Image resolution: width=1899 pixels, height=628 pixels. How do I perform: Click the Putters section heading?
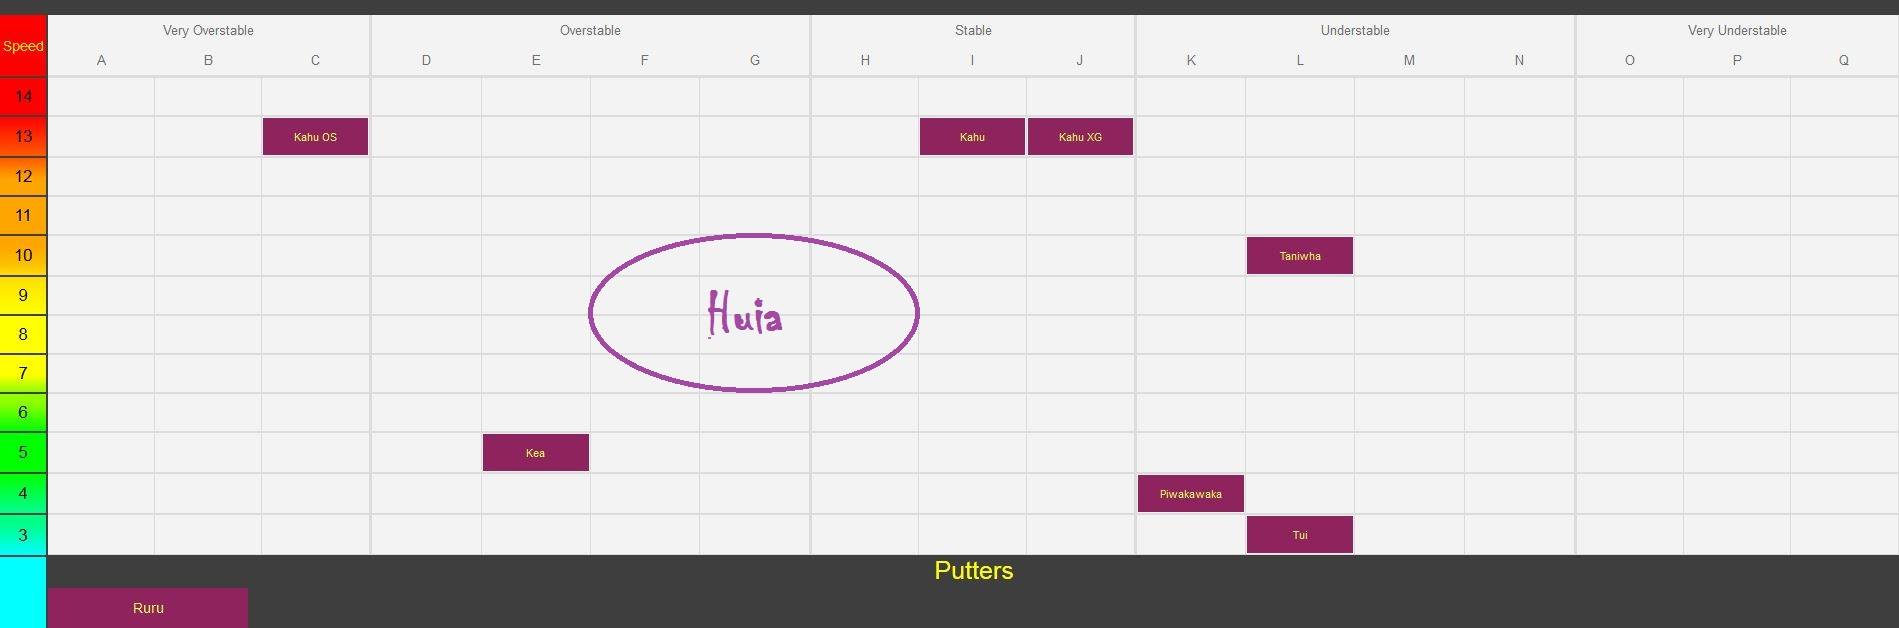pos(974,571)
